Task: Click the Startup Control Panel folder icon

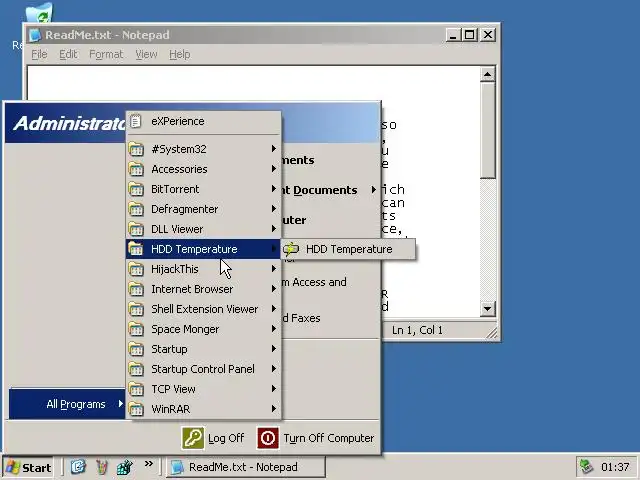Action: coord(136,369)
